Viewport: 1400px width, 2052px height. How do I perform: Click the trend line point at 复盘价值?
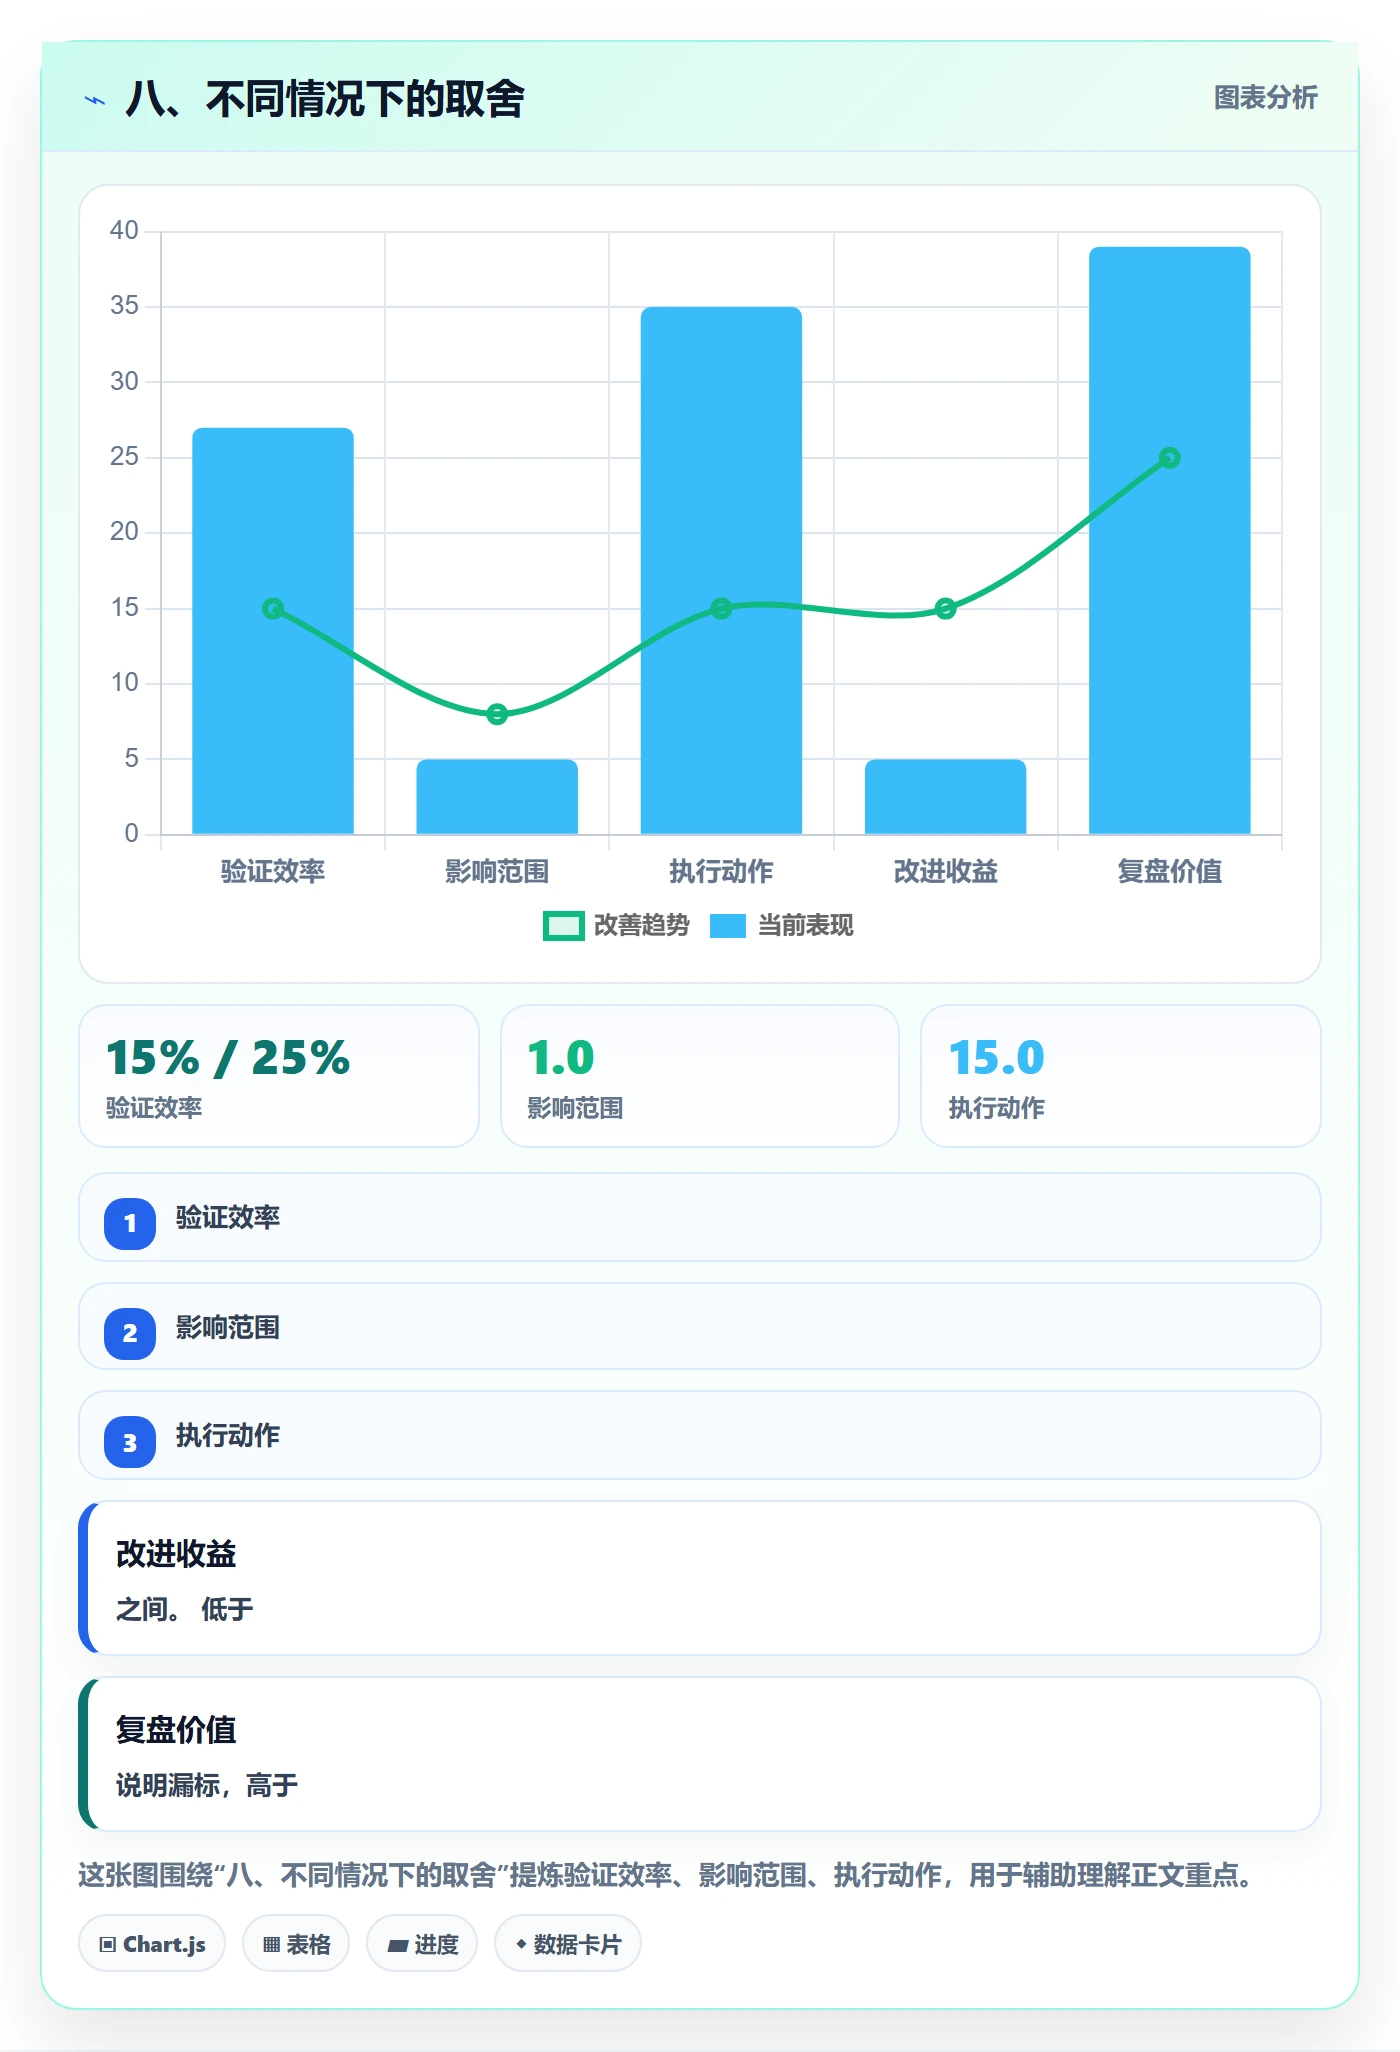click(1170, 458)
